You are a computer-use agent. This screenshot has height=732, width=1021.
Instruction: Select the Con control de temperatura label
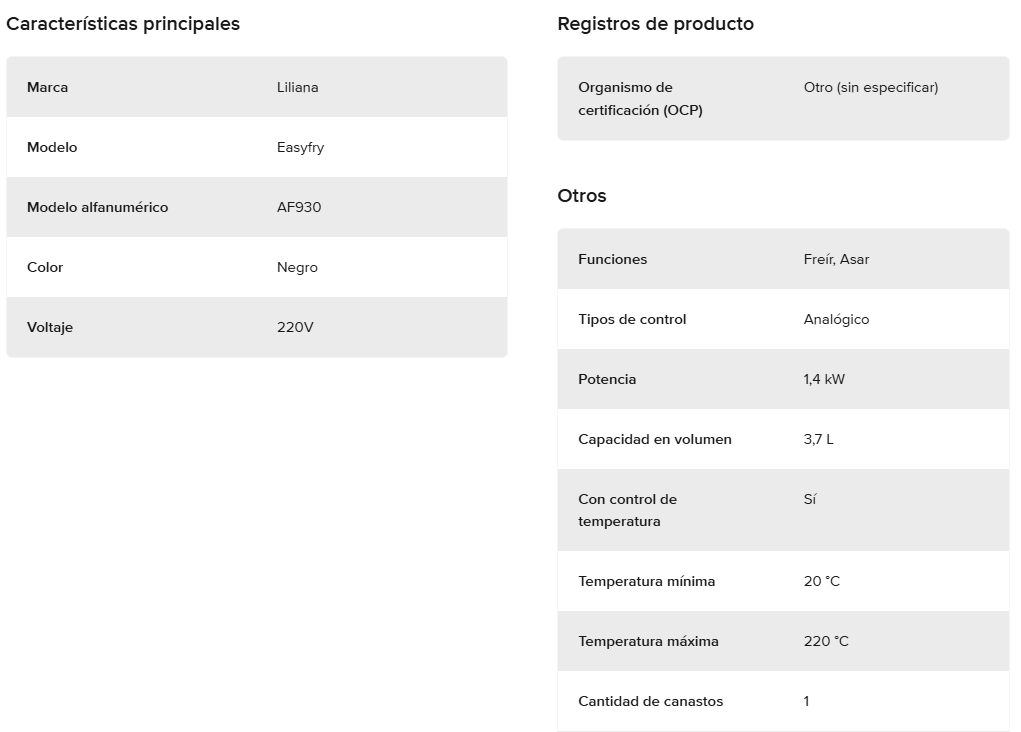(628, 510)
